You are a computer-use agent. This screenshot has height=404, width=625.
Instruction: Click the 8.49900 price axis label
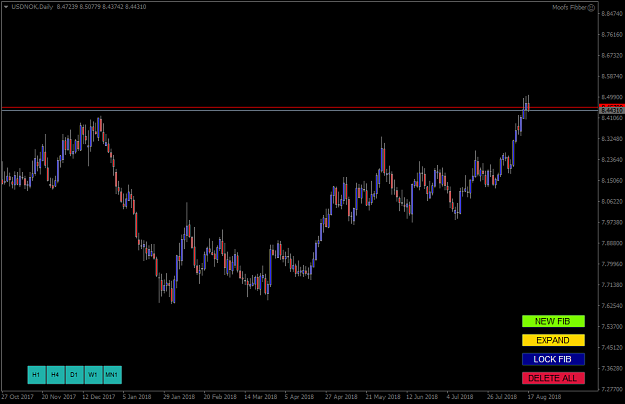[612, 97]
